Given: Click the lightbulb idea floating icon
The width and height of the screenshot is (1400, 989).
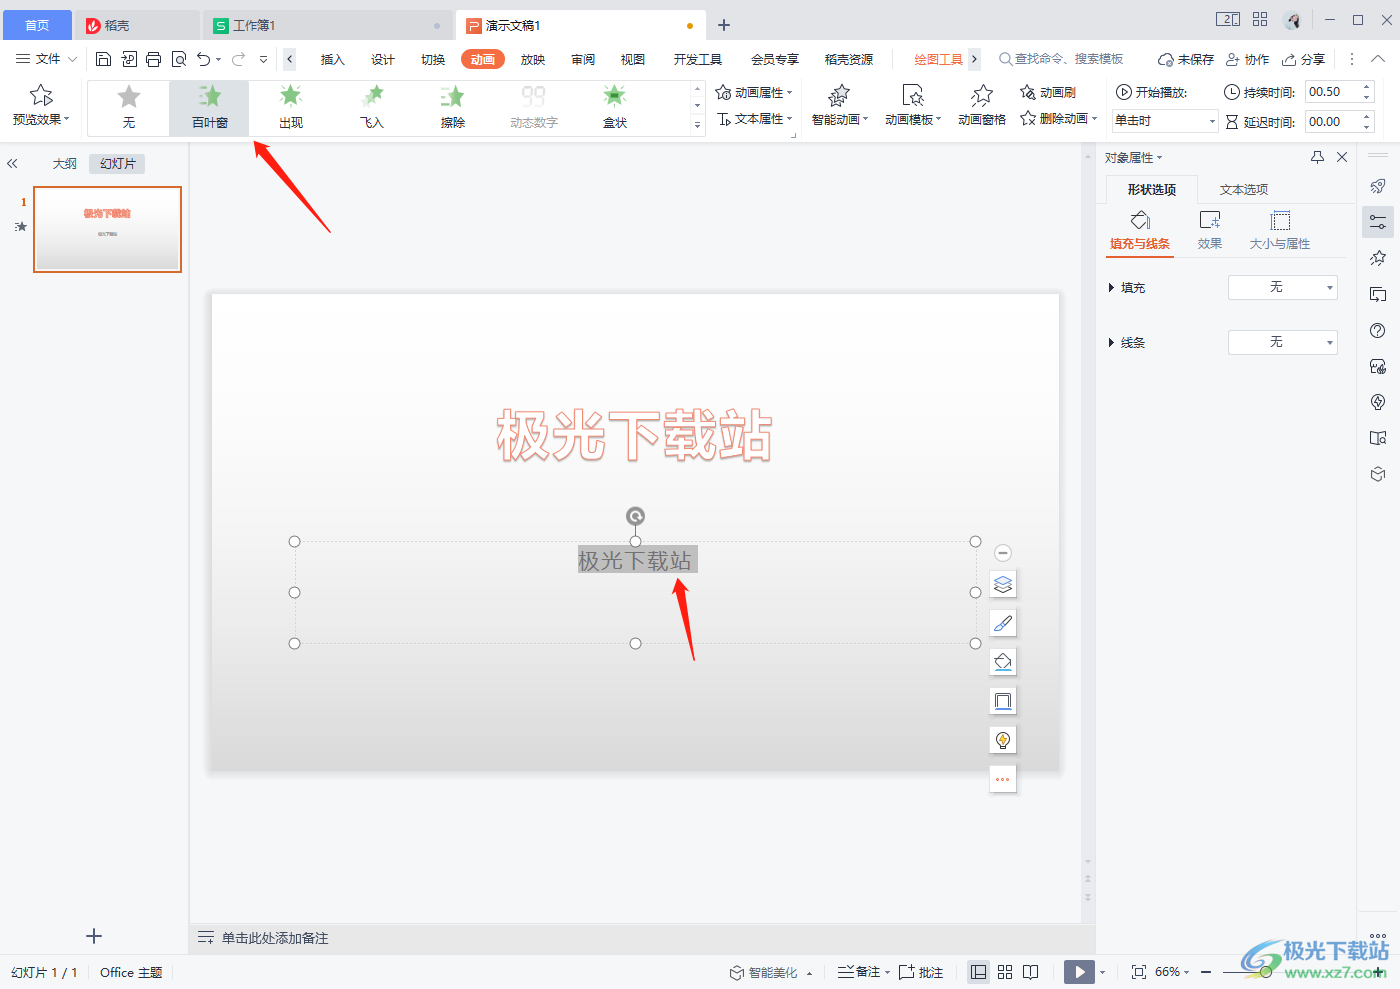Looking at the screenshot, I should 1003,740.
